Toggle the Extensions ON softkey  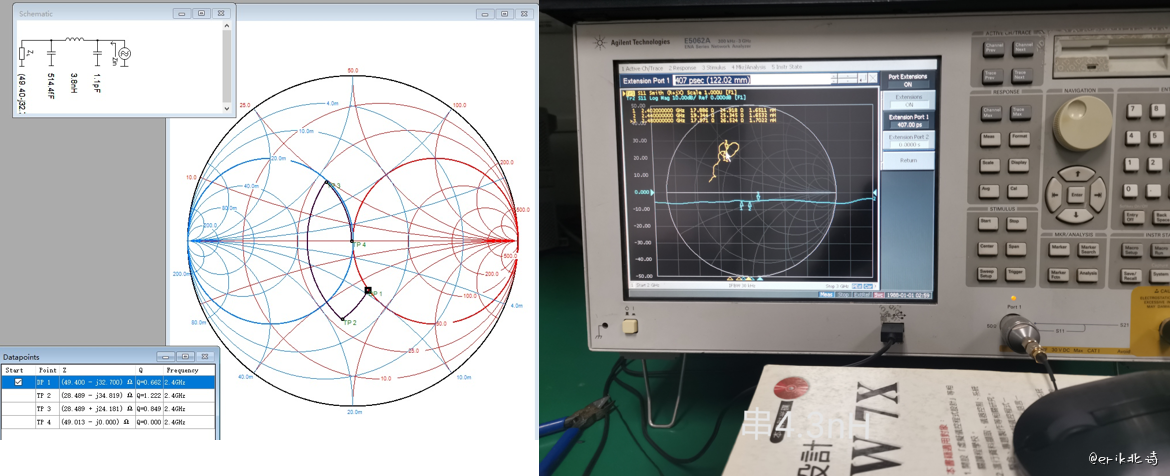[906, 100]
